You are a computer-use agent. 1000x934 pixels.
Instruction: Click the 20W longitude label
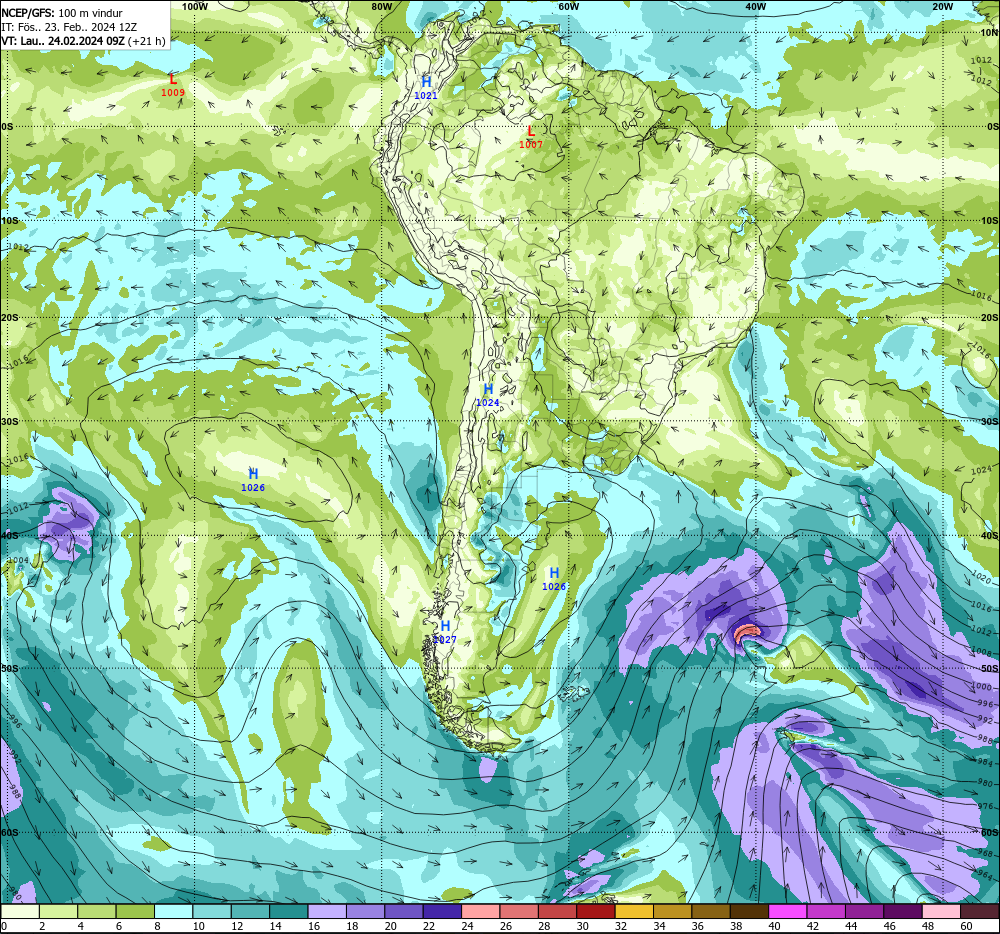pyautogui.click(x=943, y=6)
